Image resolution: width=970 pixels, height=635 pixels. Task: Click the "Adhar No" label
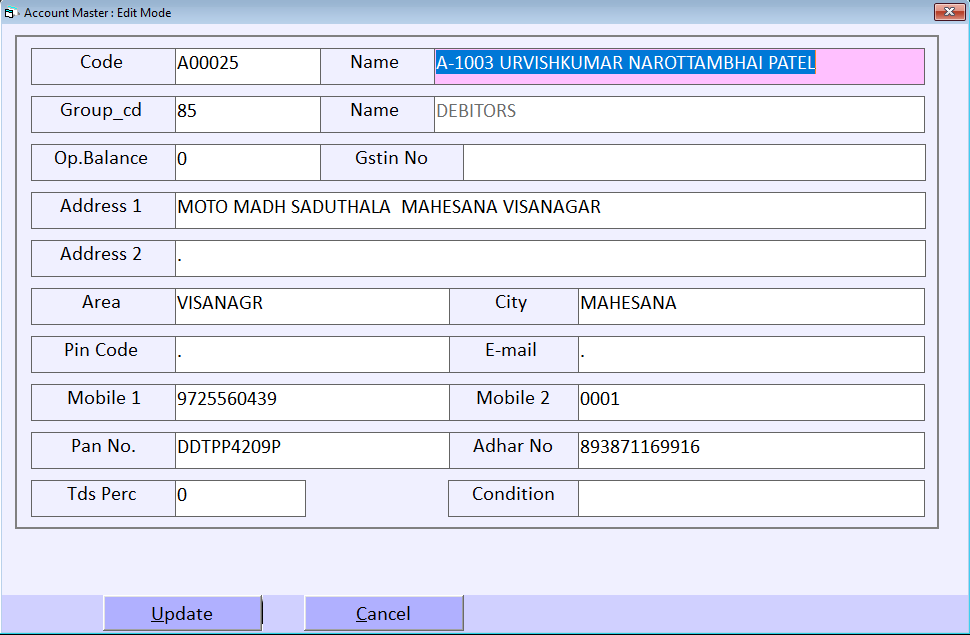513,446
